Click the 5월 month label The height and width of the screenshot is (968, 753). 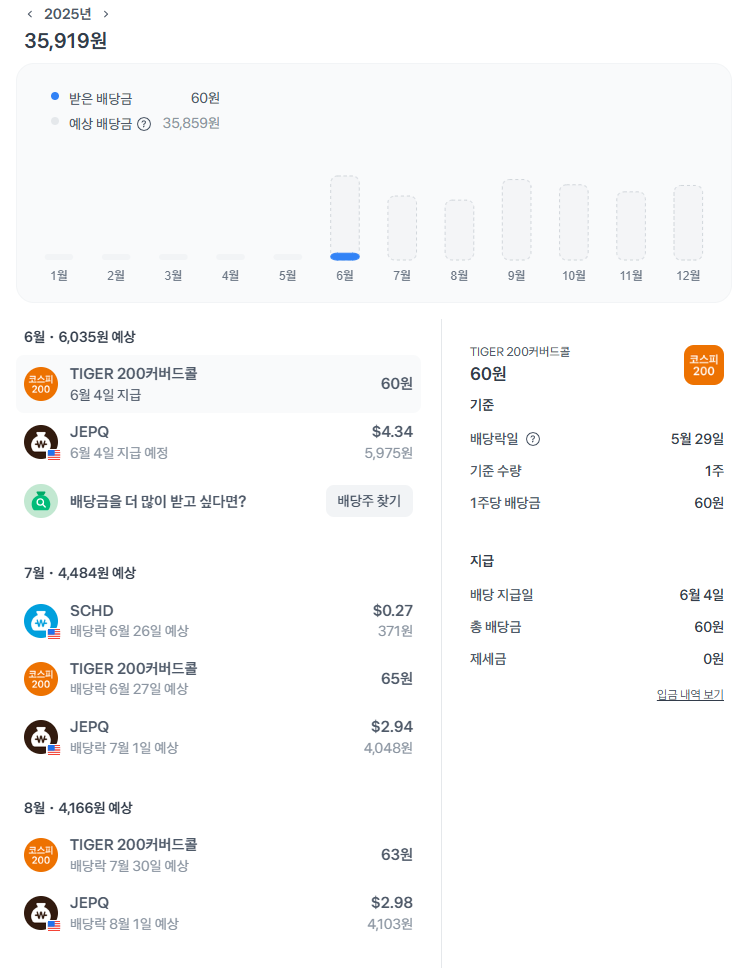[x=288, y=275]
